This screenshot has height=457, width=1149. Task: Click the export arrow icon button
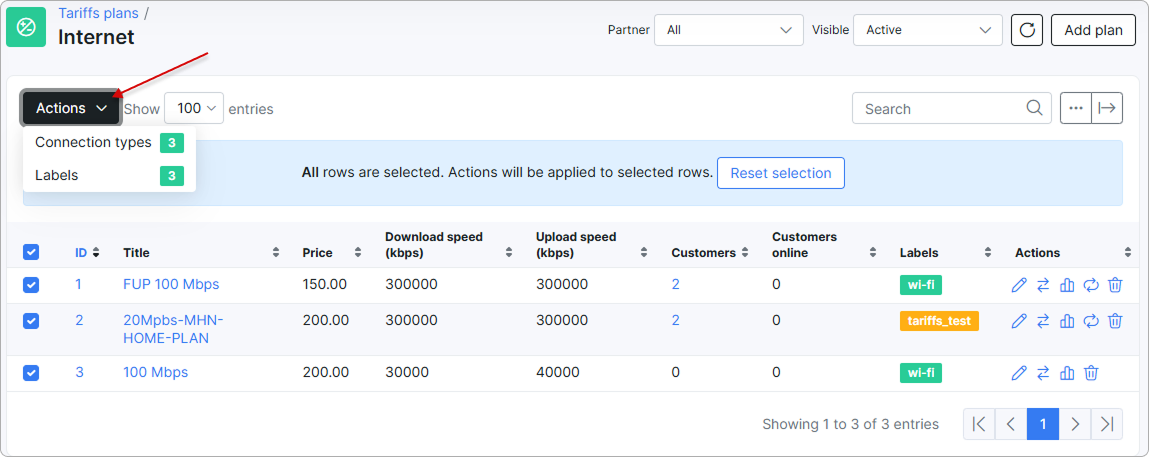(x=1106, y=108)
